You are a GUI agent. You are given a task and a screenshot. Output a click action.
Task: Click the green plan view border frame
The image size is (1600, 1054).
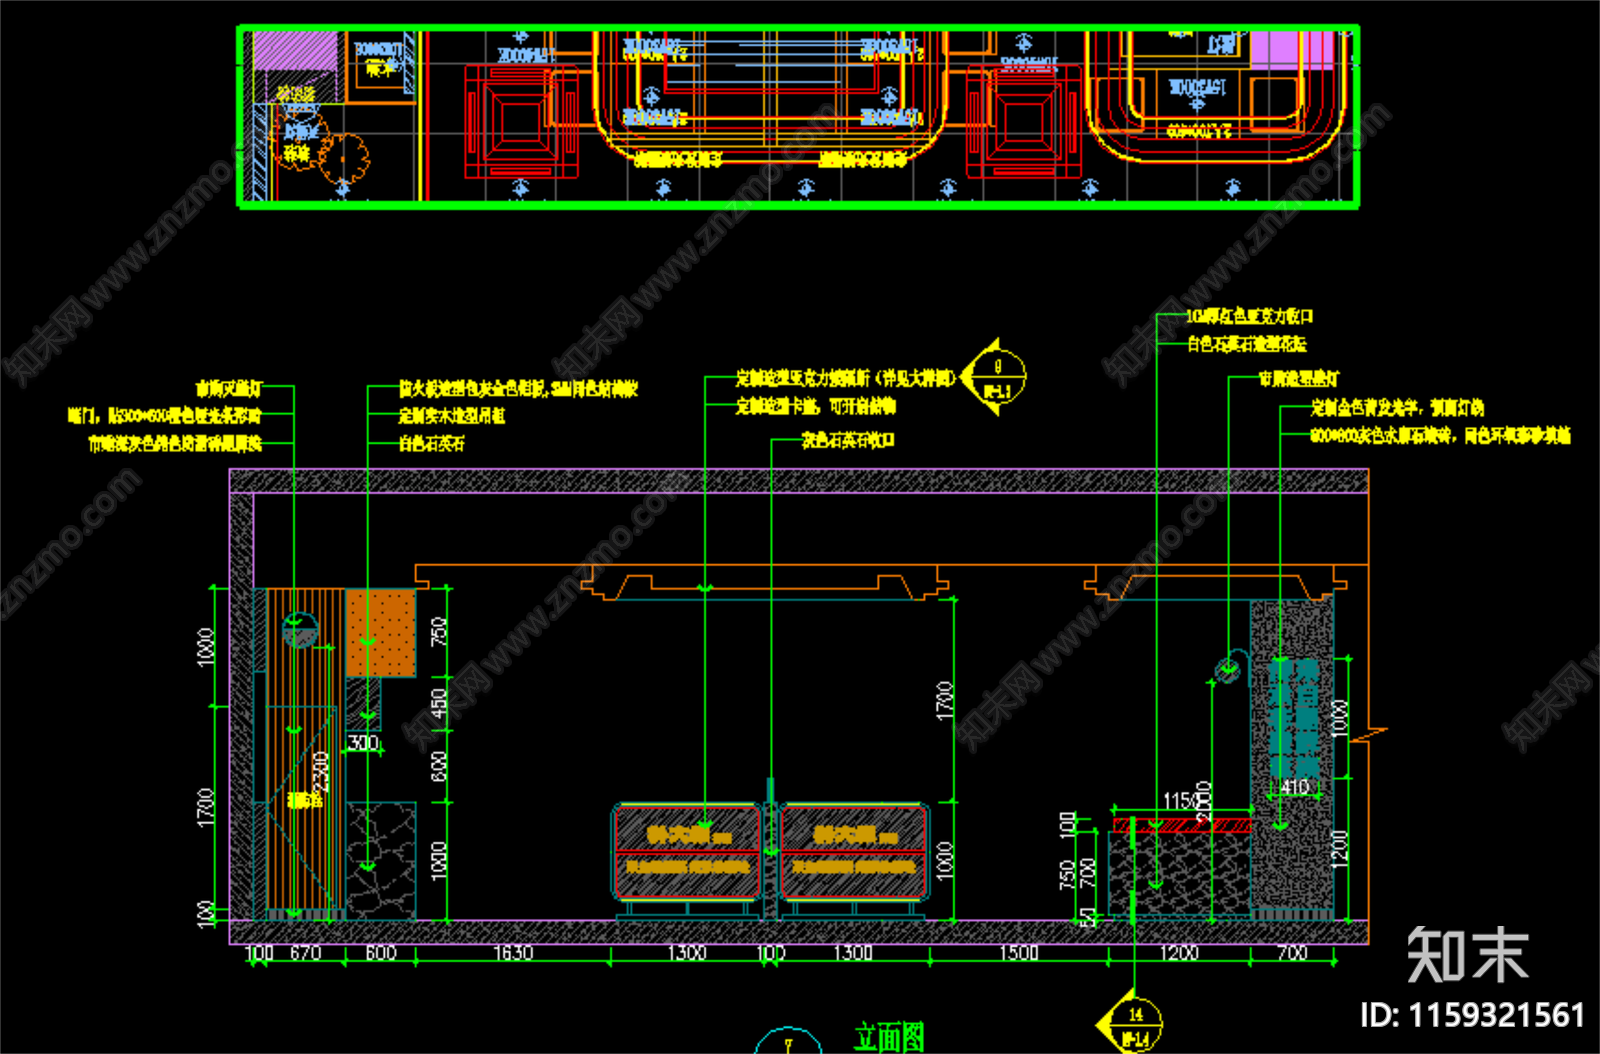[x=798, y=117]
